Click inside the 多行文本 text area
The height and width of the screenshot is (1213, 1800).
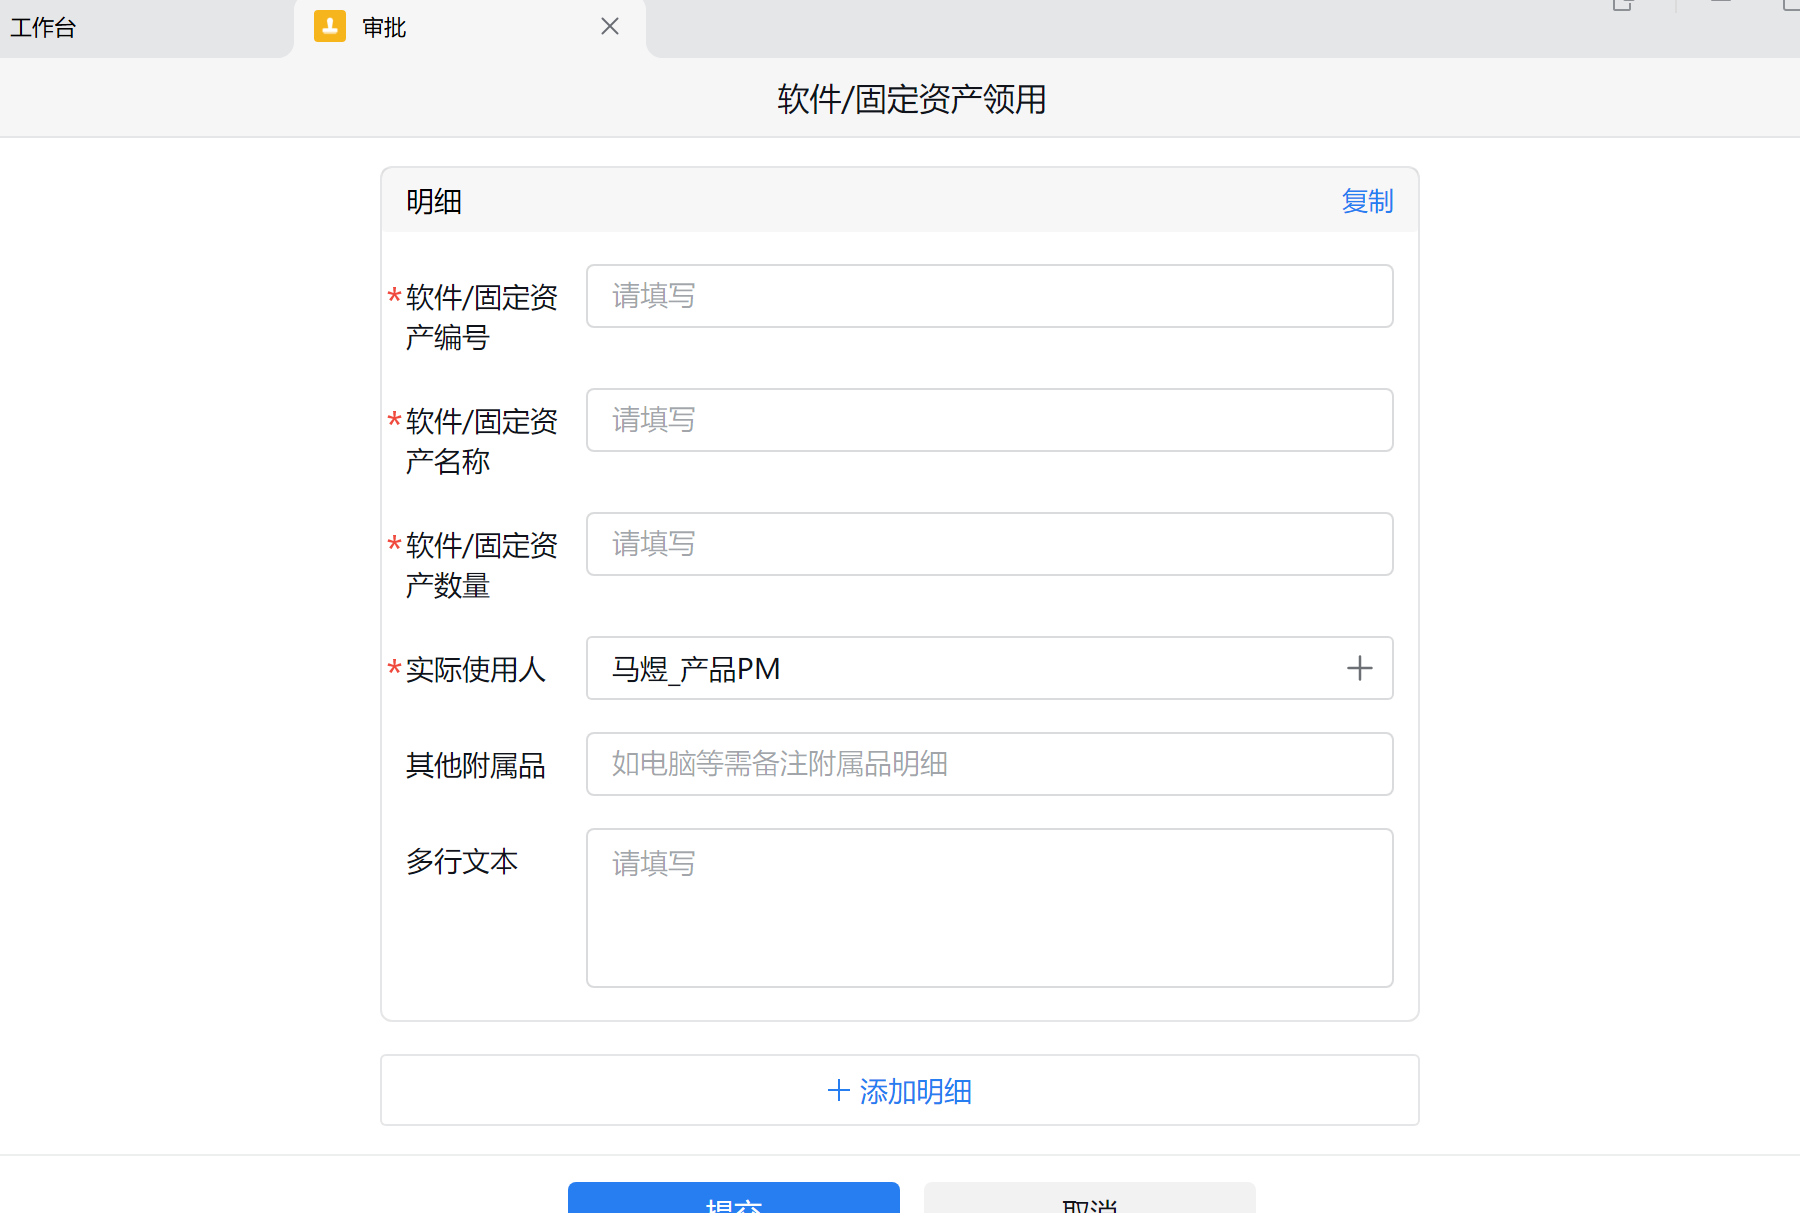point(989,907)
